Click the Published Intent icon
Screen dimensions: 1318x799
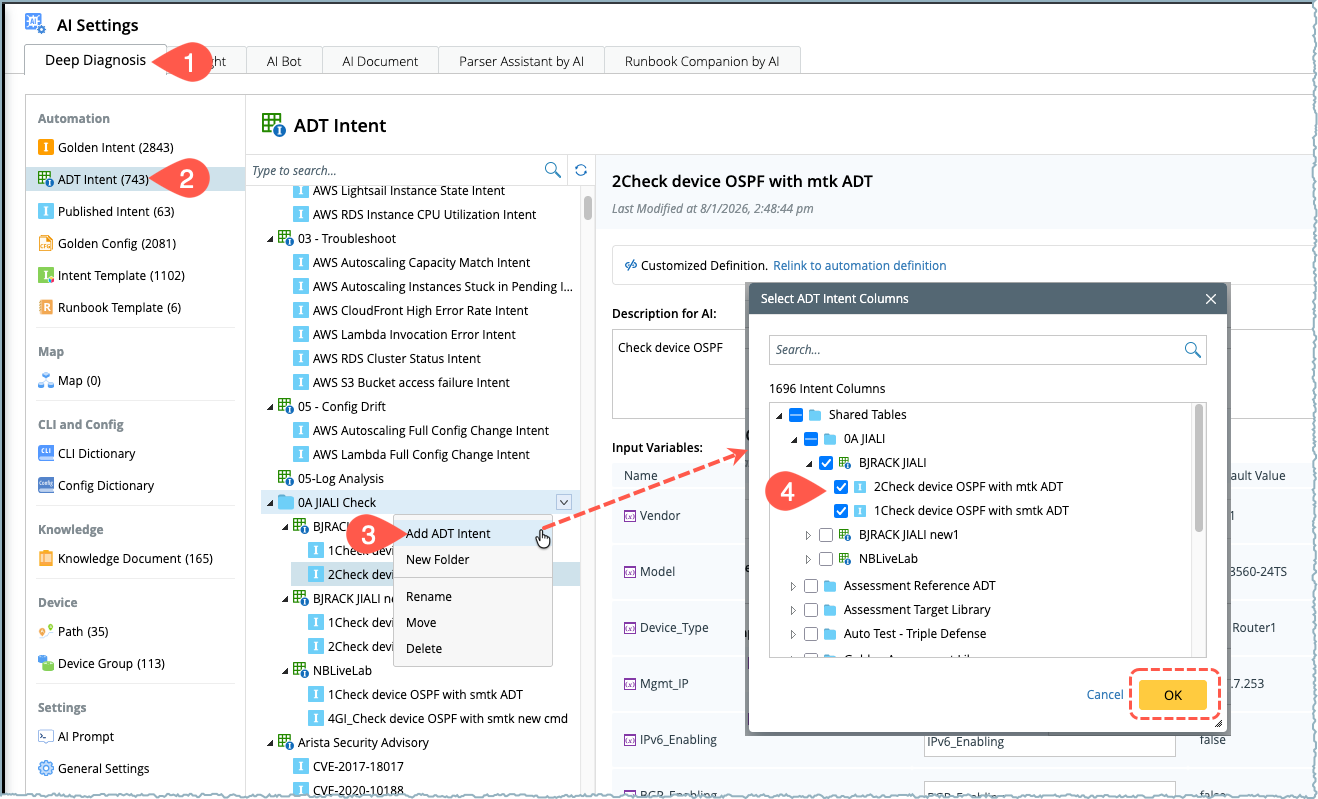coord(45,211)
